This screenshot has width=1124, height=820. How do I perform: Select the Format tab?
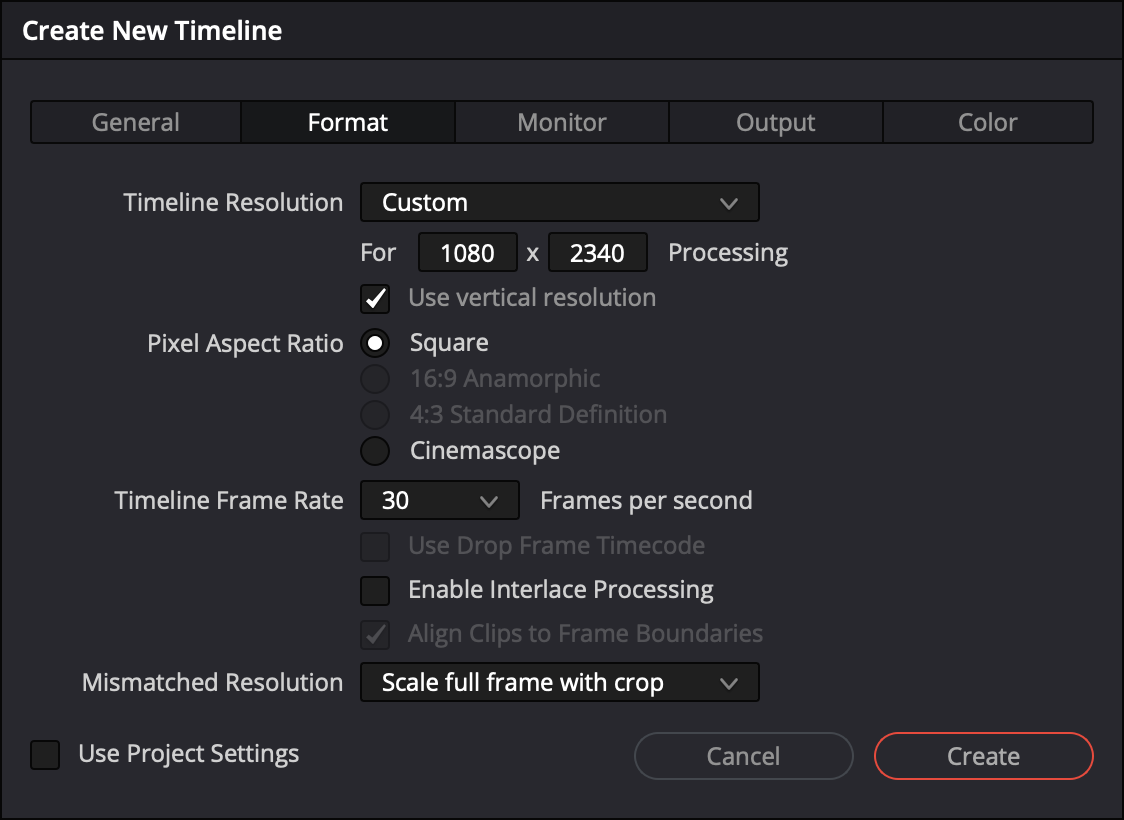[348, 122]
